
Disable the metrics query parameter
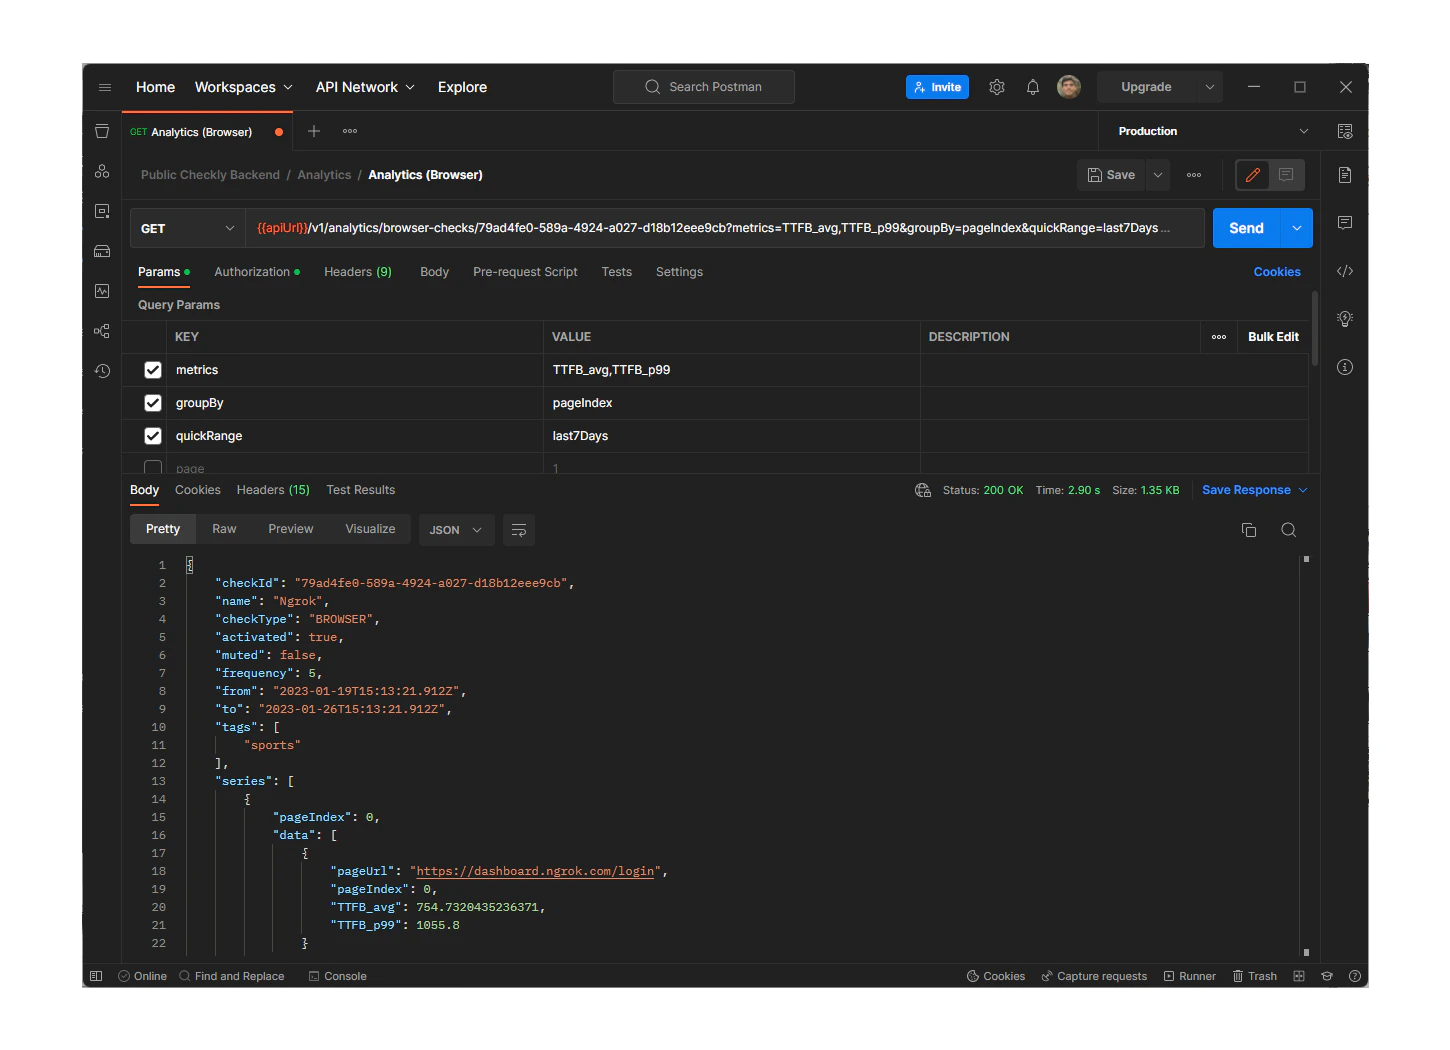152,369
